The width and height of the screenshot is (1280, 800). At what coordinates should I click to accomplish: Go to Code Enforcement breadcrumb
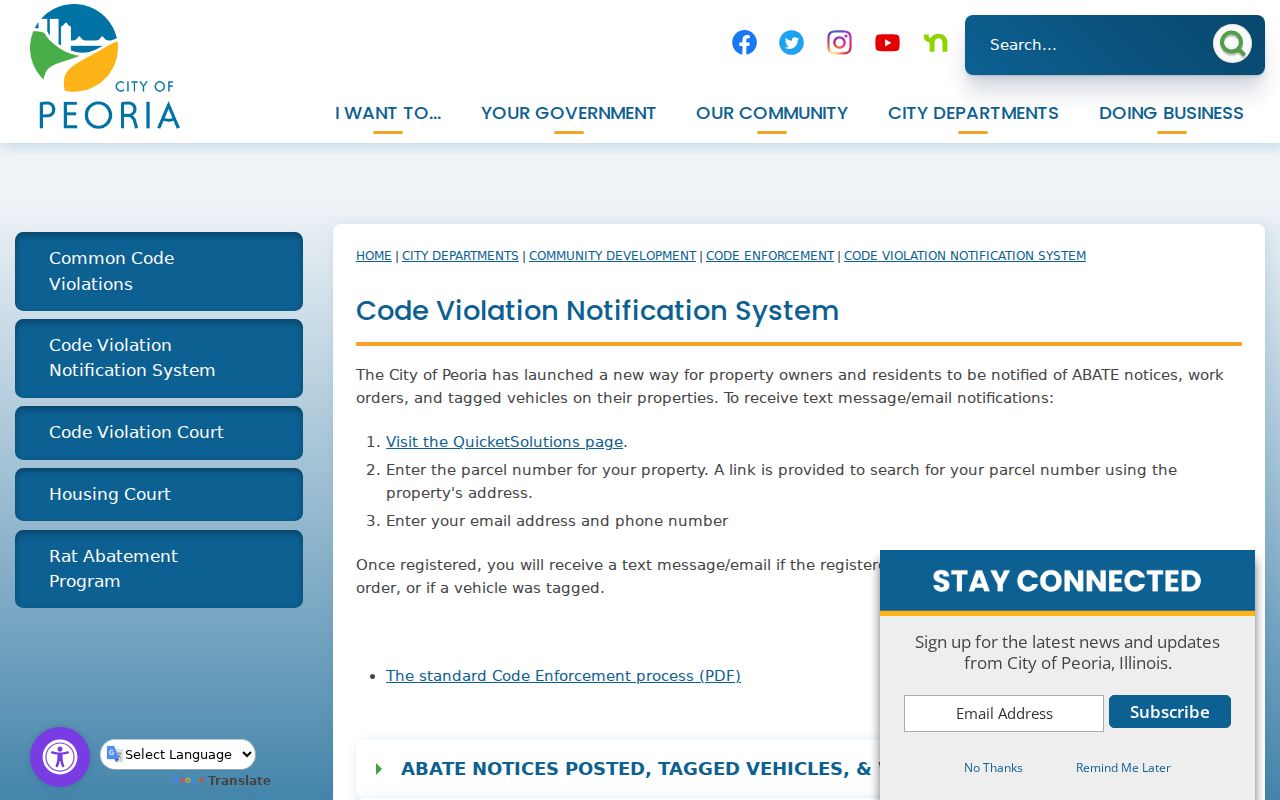click(x=770, y=256)
